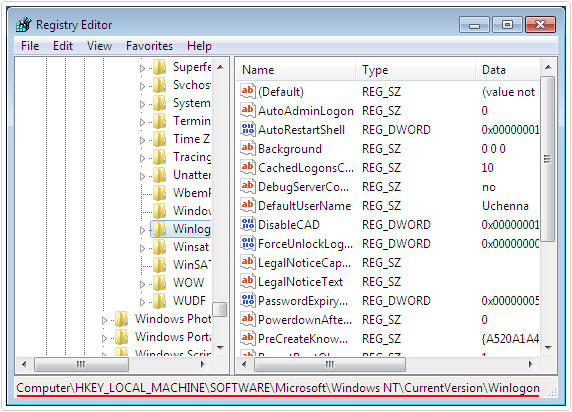Expand the WUDF key arrow
This screenshot has height=412, width=572.
[x=142, y=302]
